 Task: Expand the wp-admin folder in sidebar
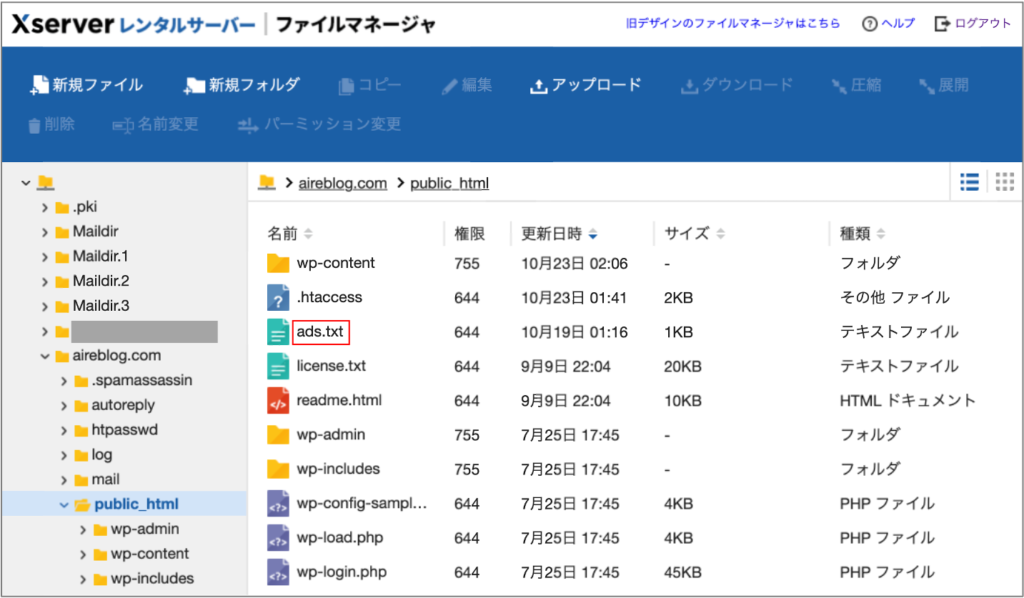point(85,529)
